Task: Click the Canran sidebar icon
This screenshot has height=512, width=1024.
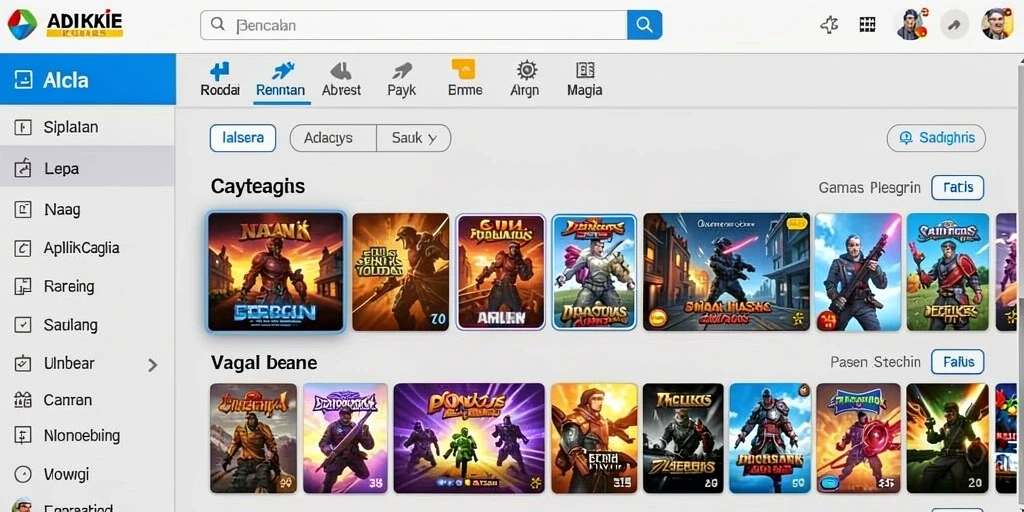Action: point(23,400)
